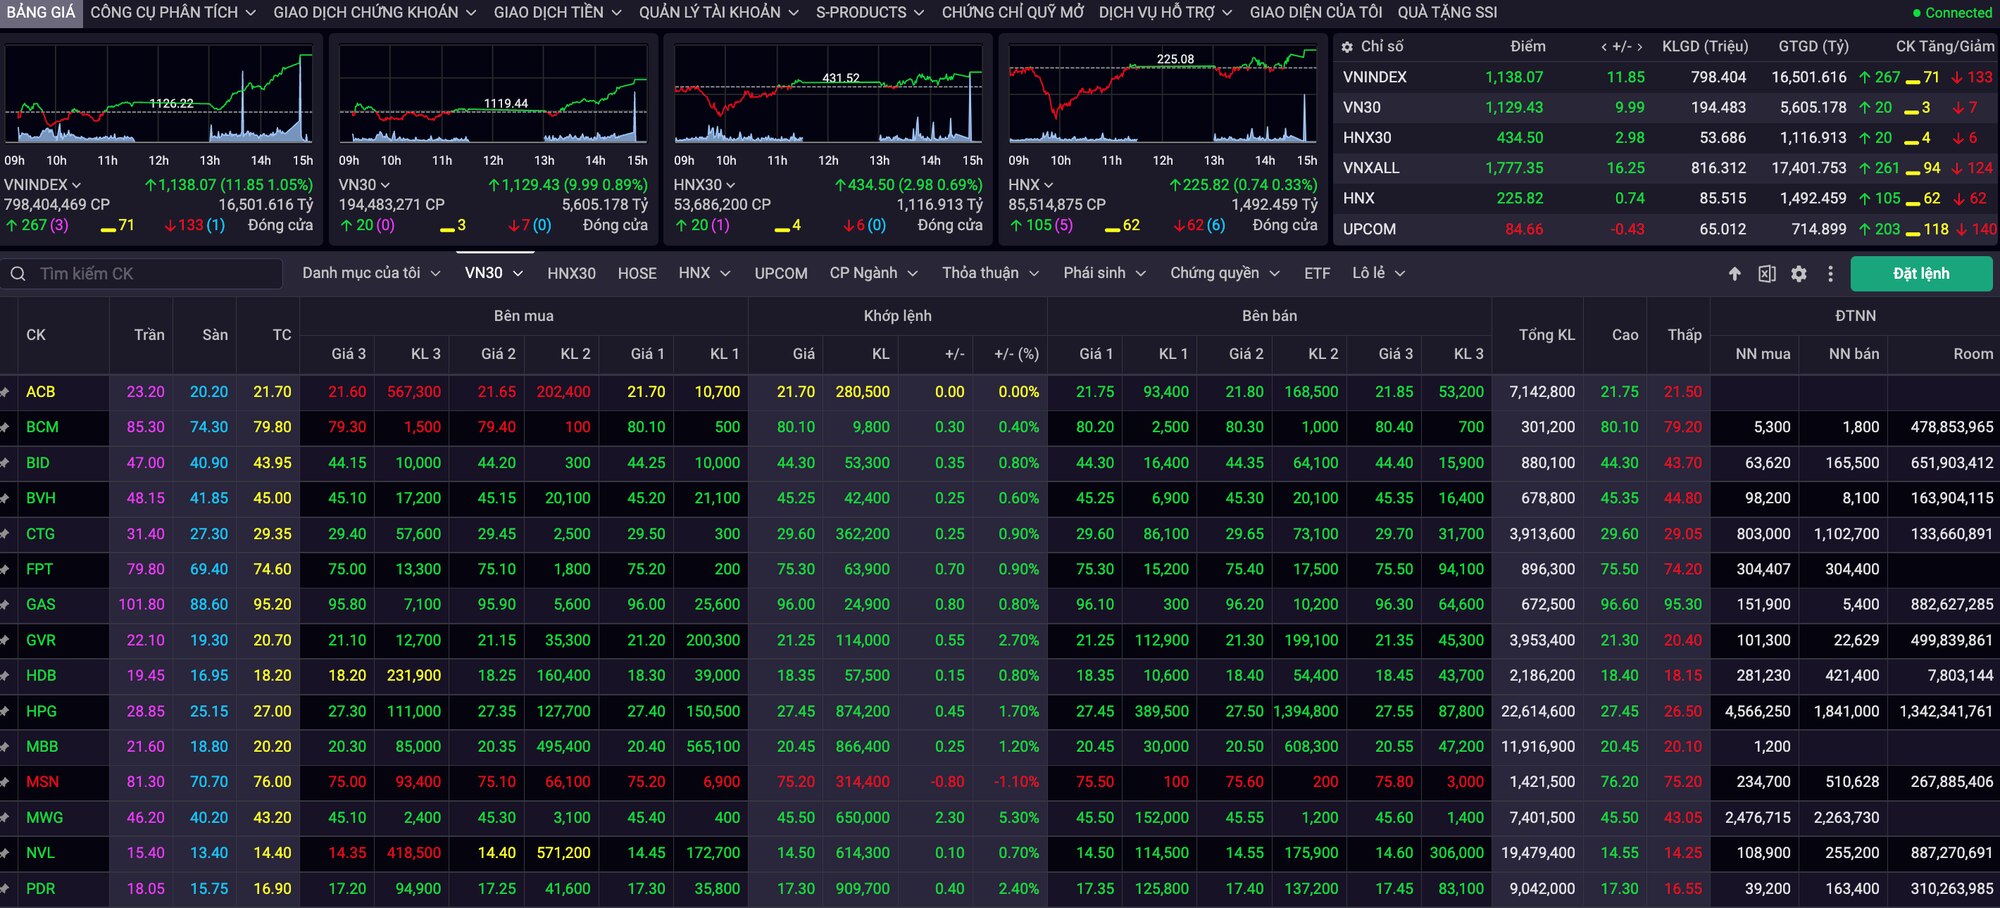This screenshot has width=2000, height=908.
Task: Open the NVL stock ticker
Action: (x=41, y=853)
